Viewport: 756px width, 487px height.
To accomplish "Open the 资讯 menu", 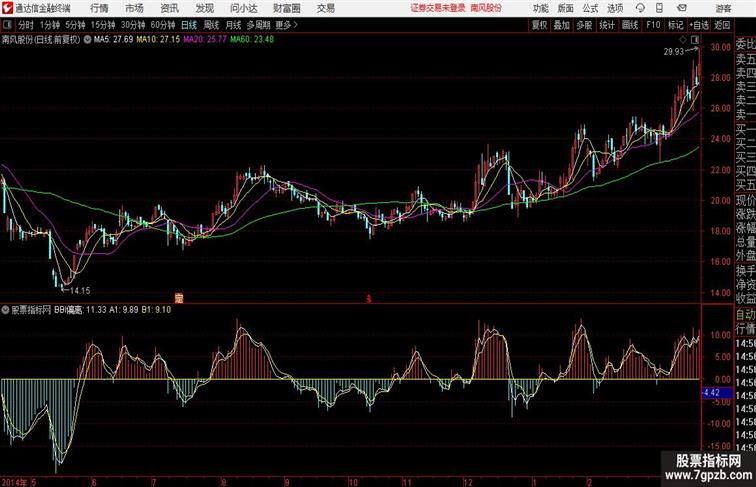I will click(170, 8).
